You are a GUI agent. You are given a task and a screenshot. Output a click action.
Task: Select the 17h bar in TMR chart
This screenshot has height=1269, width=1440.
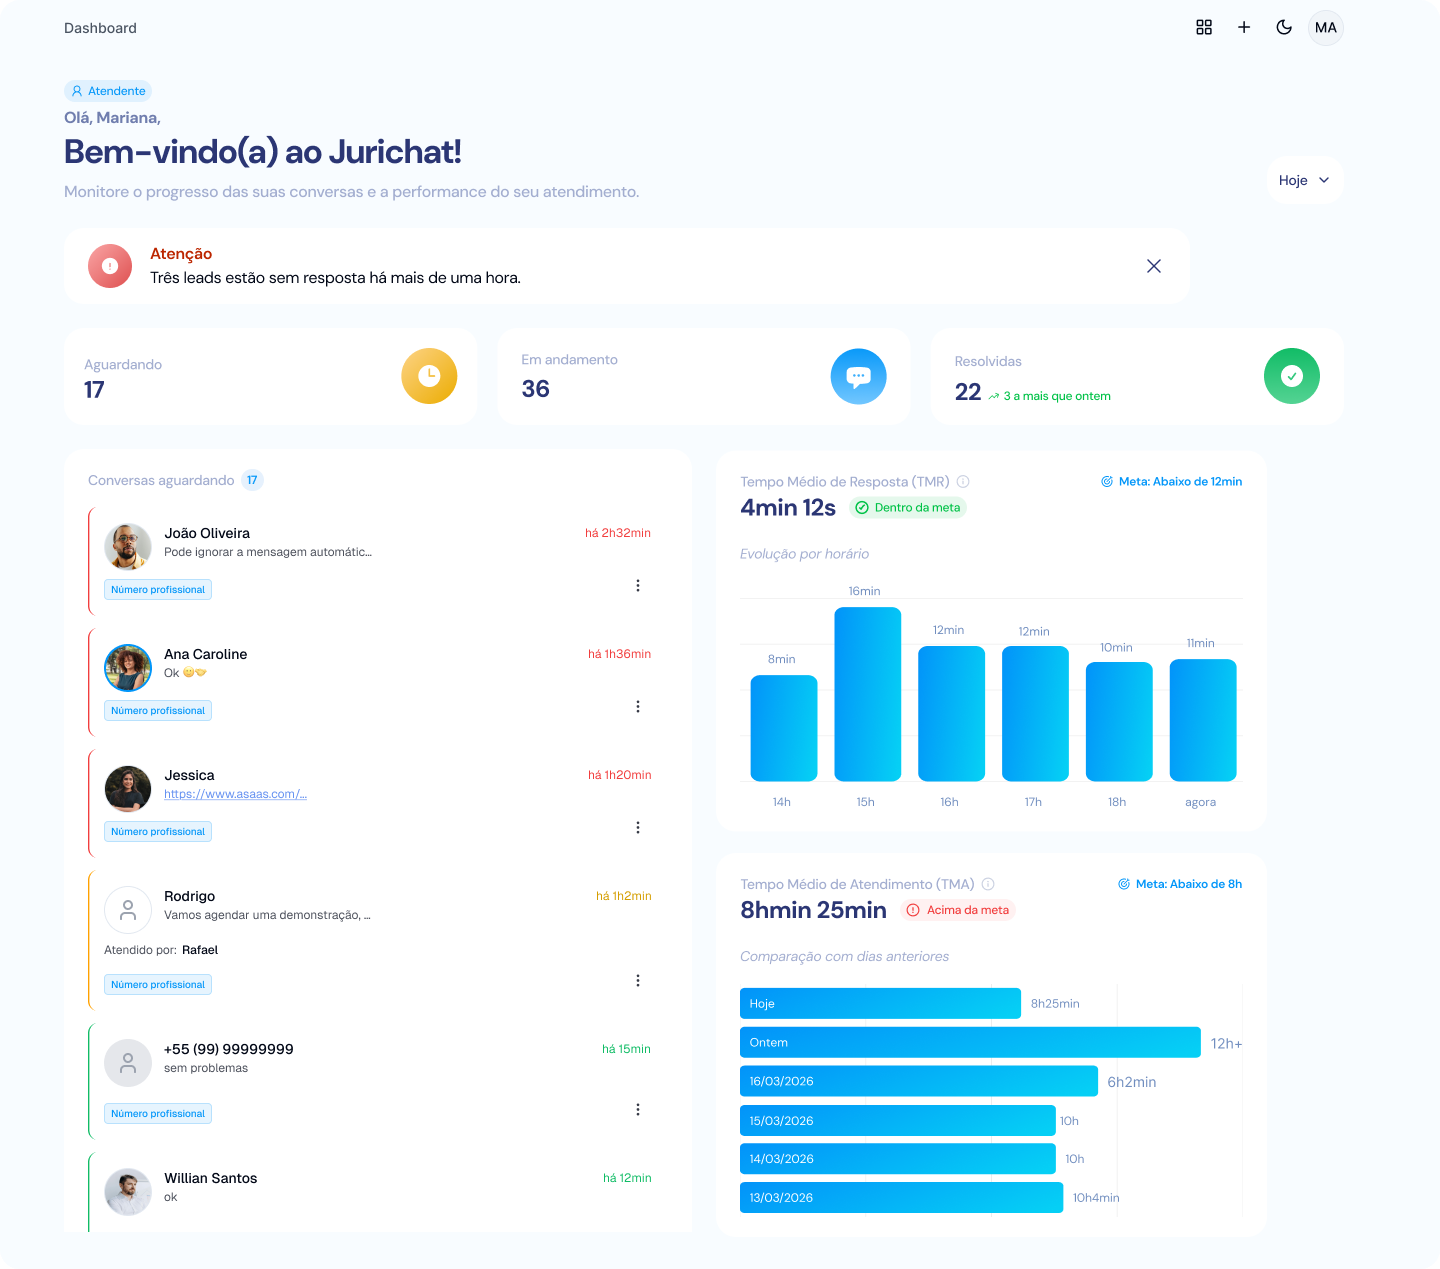coord(1036,713)
